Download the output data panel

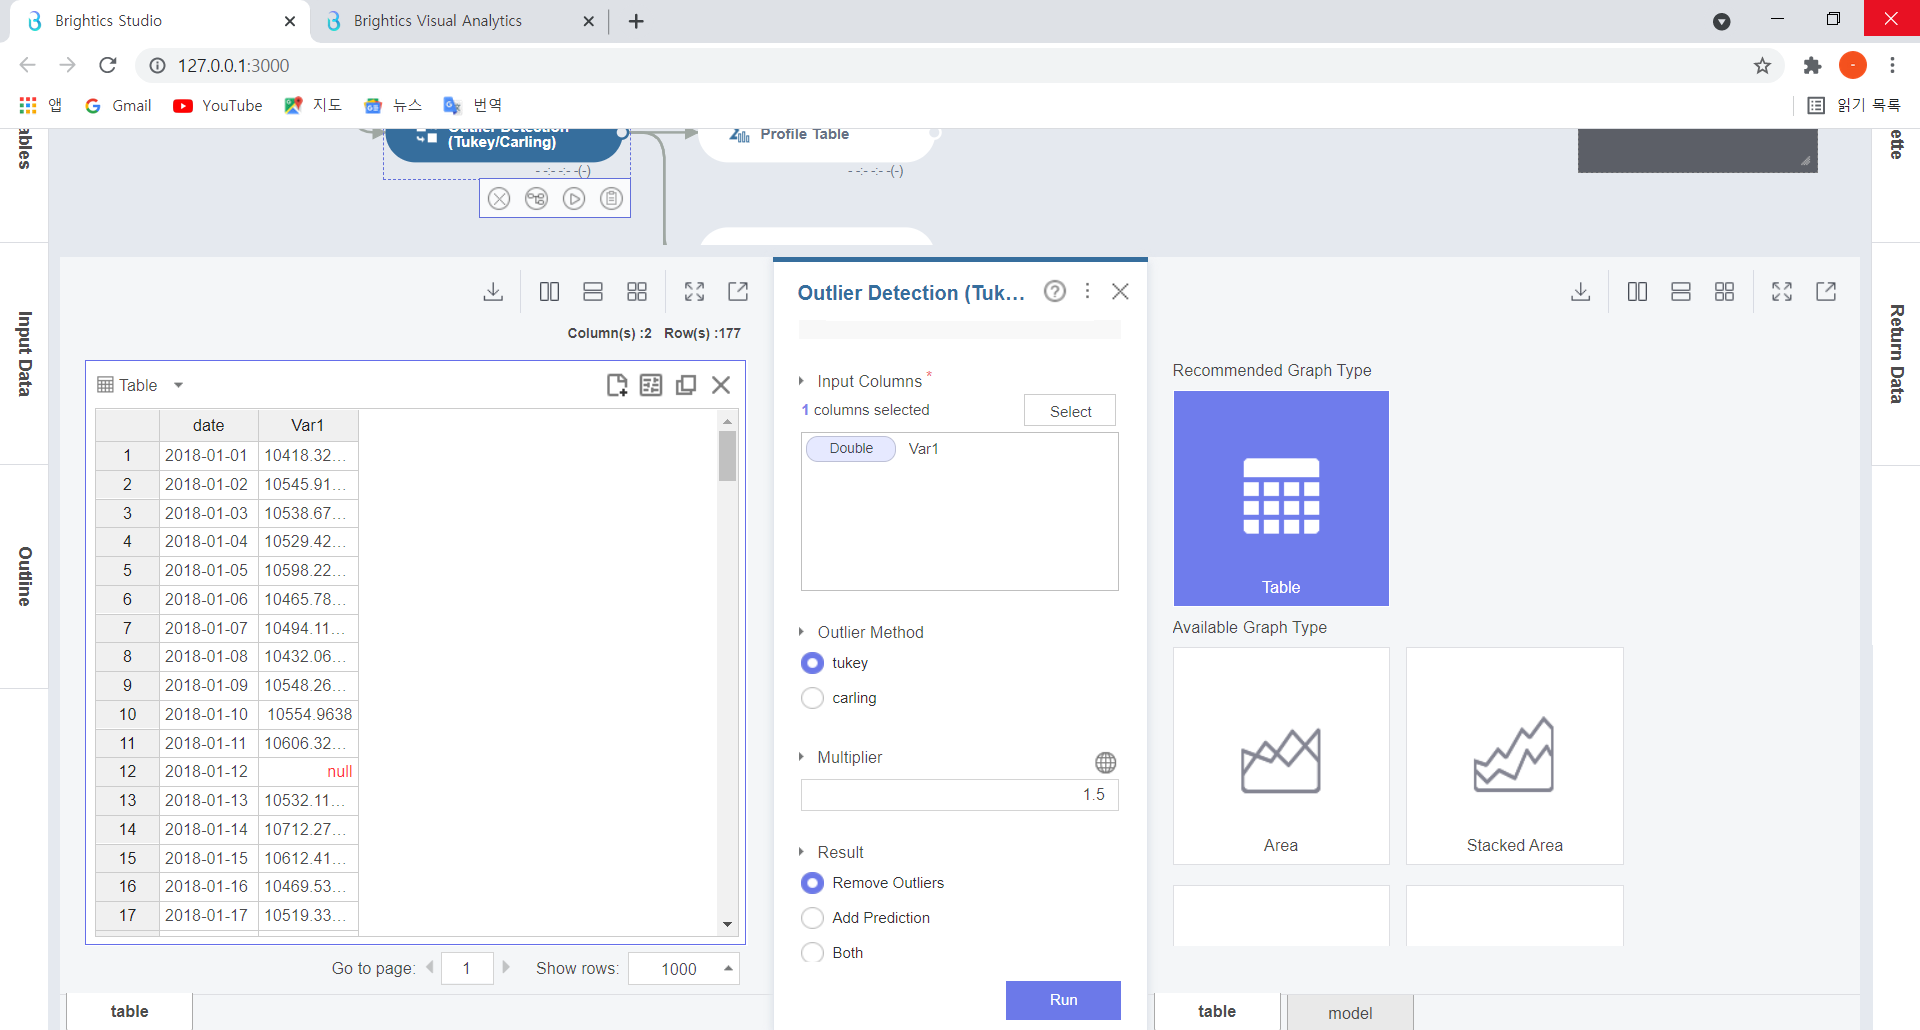pyautogui.click(x=1581, y=292)
